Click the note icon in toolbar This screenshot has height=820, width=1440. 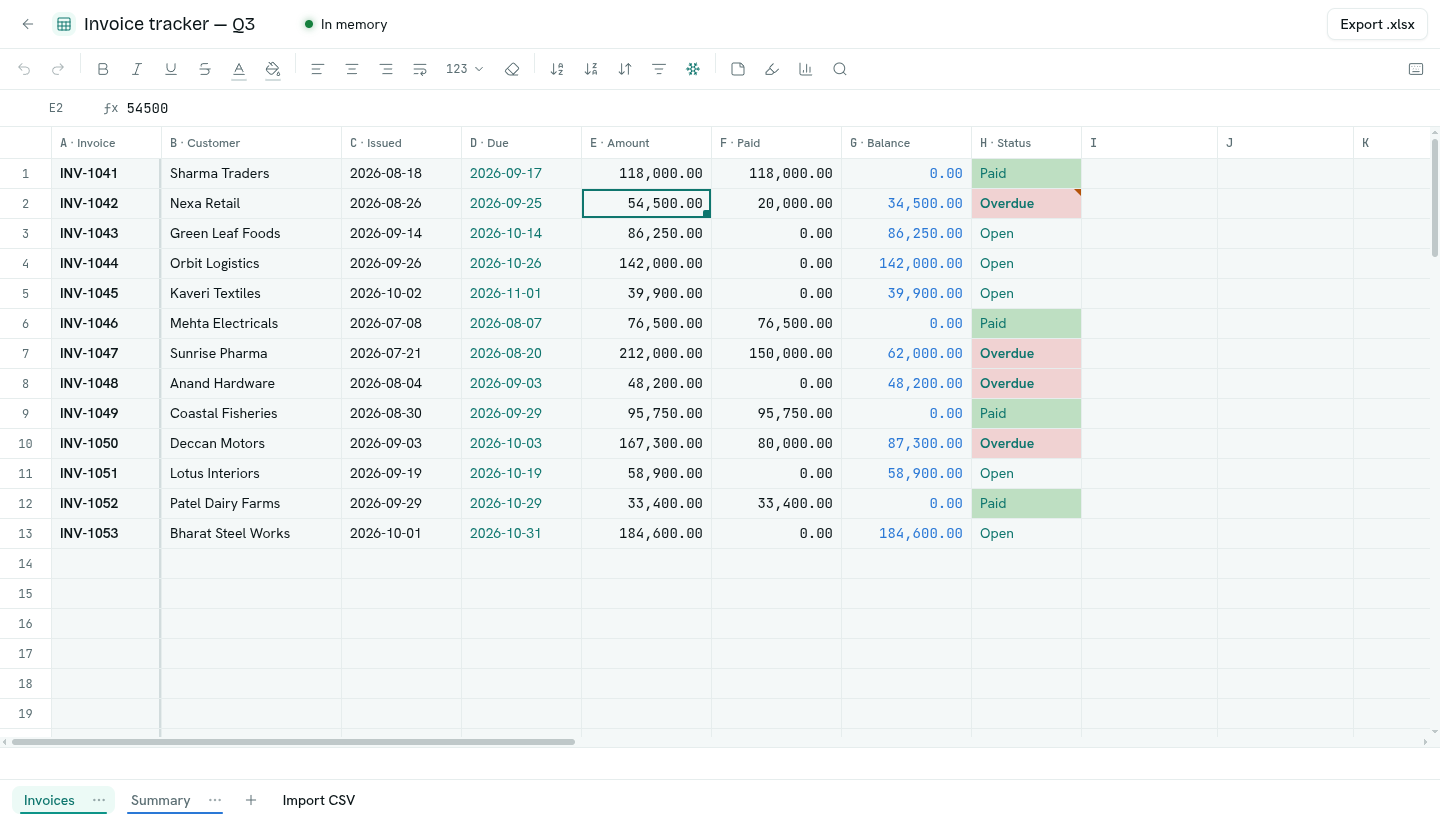[738, 69]
